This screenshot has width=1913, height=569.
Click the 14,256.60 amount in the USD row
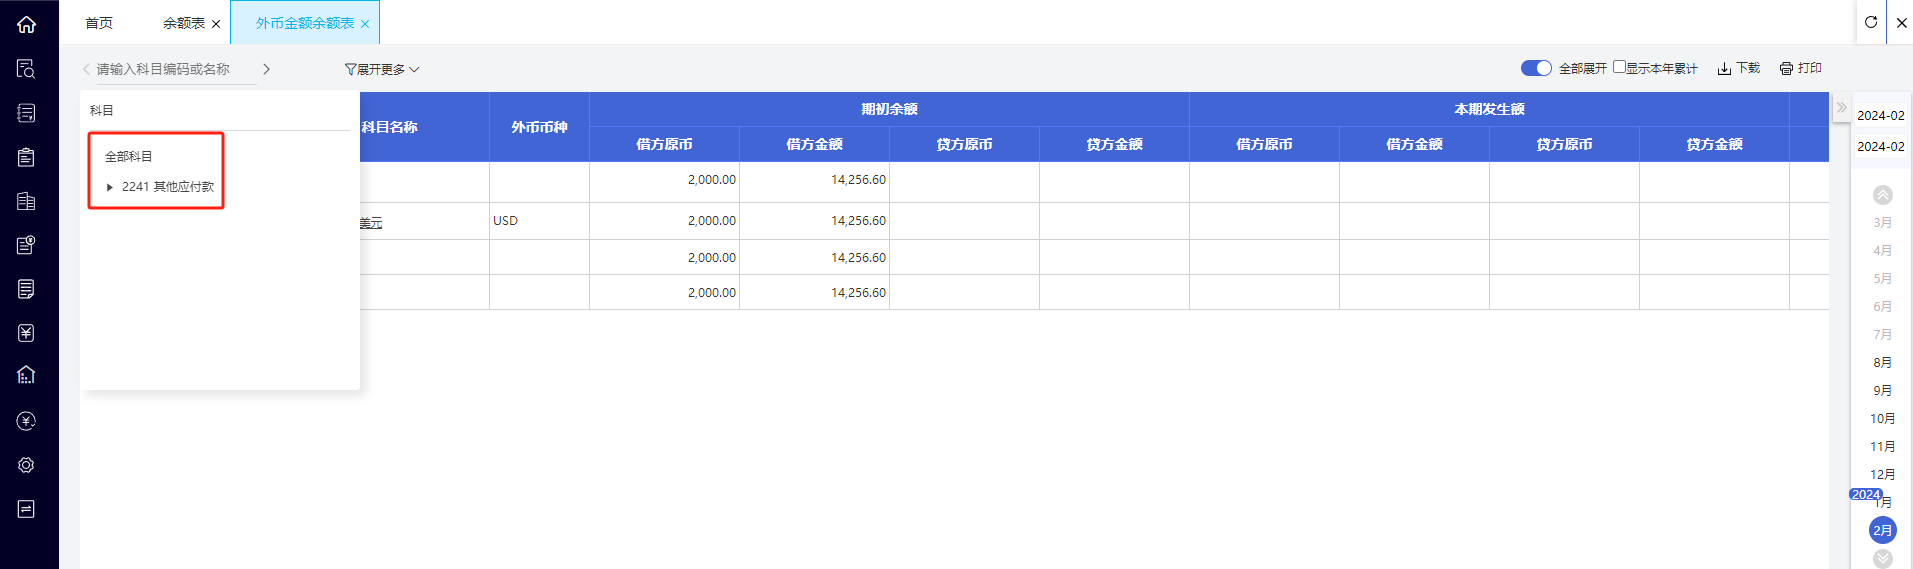tap(858, 220)
